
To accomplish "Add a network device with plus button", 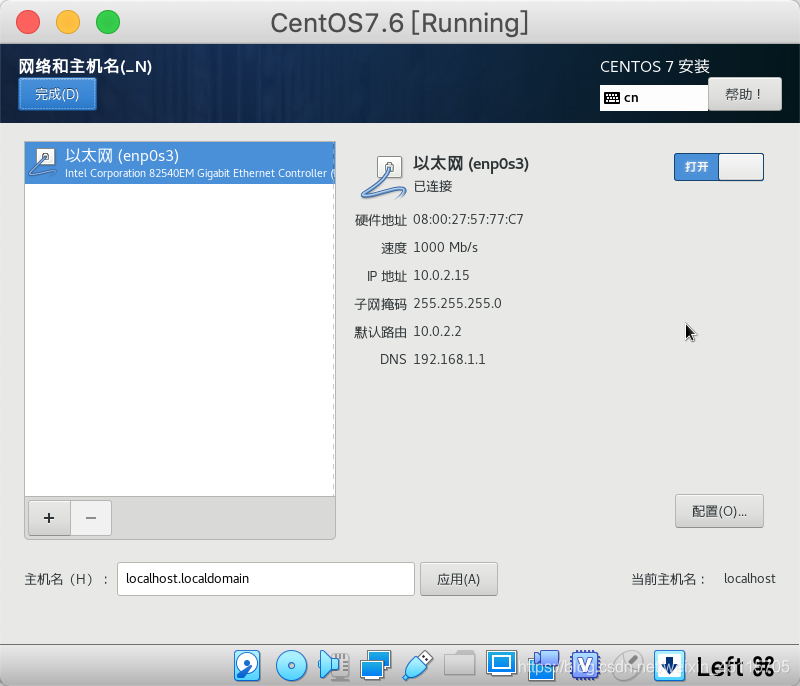I will (49, 518).
